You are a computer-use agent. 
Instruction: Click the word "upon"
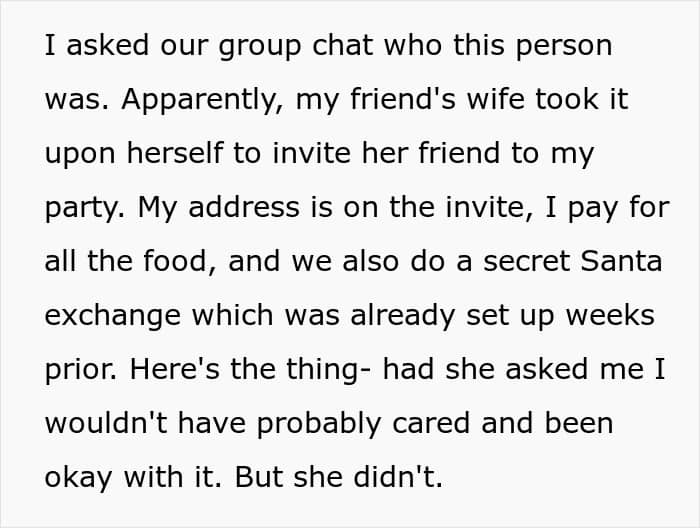(81, 155)
